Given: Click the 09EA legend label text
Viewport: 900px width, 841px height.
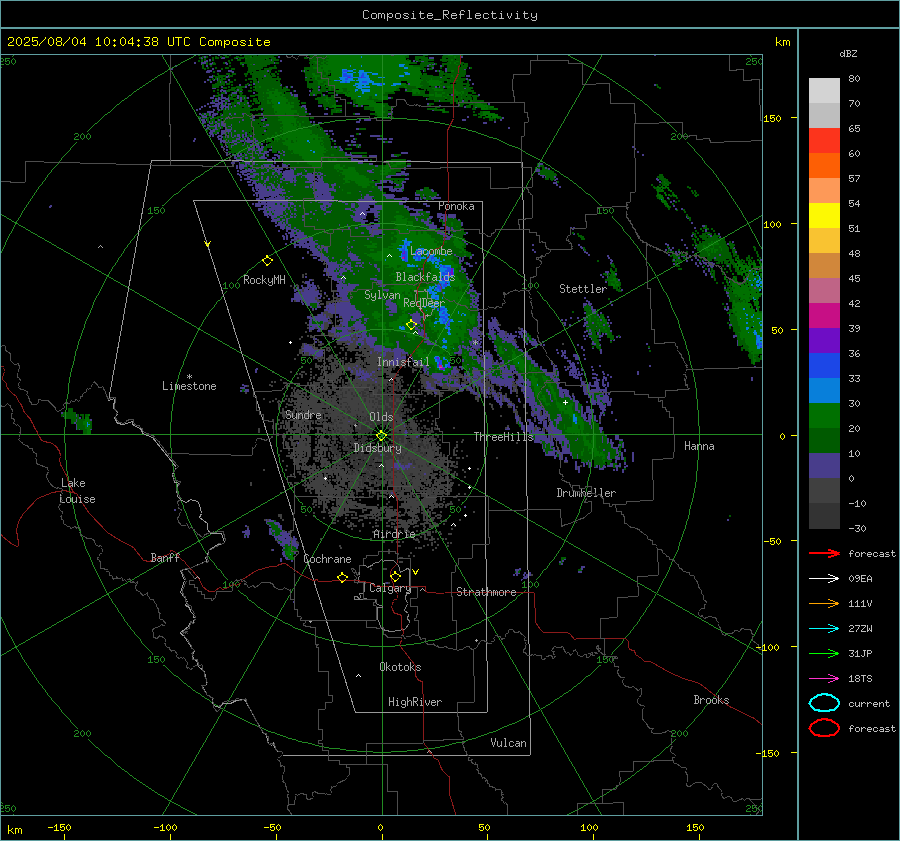Looking at the screenshot, I should point(860,579).
